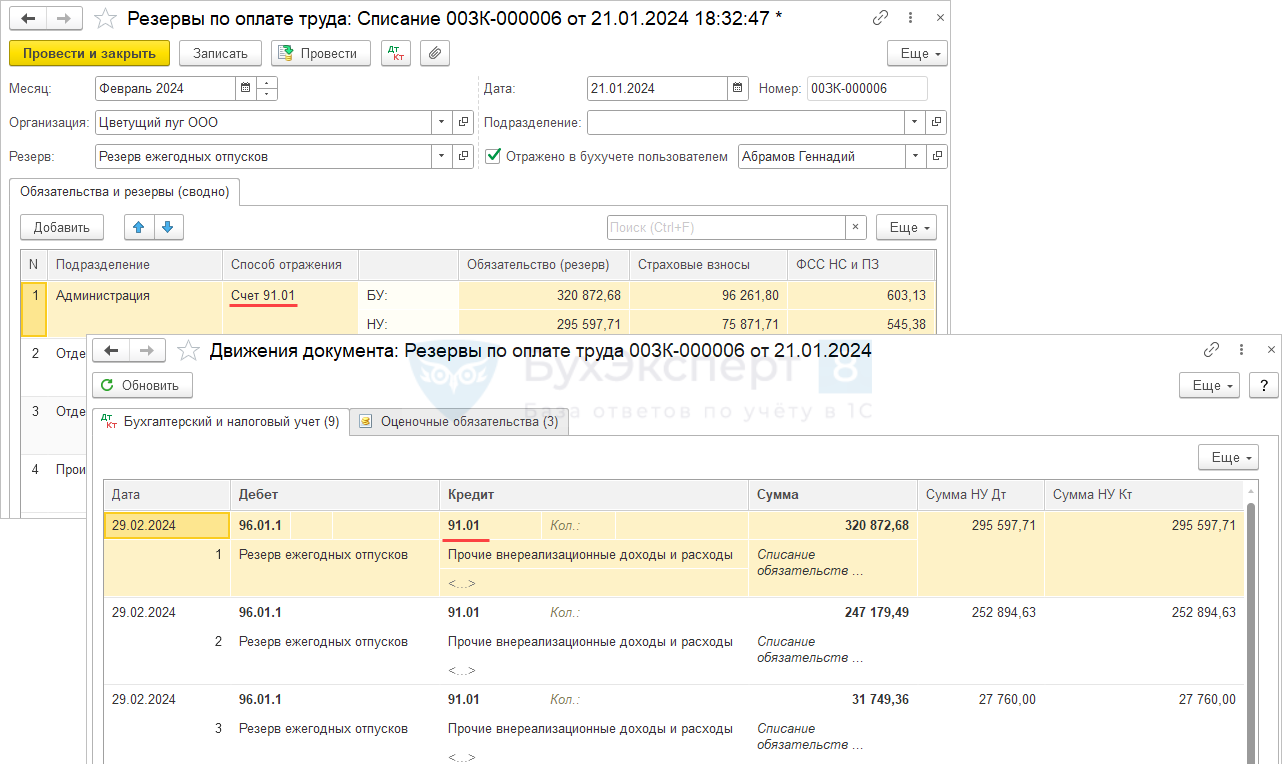Screen dimensions: 1282x764
Task: Expand the Организация dropdown list
Action: (442, 122)
